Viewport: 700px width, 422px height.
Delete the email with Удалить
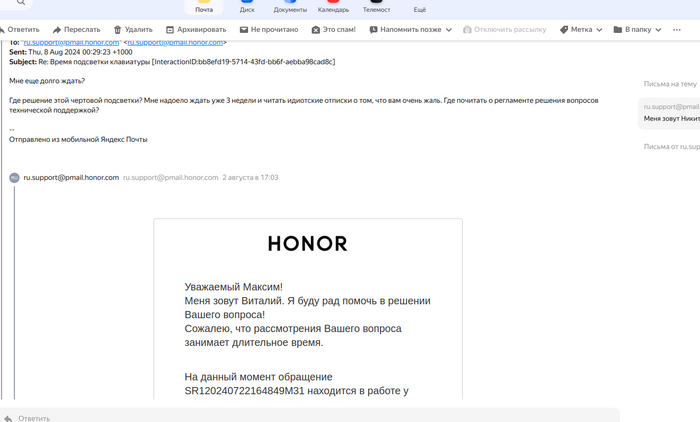[133, 30]
